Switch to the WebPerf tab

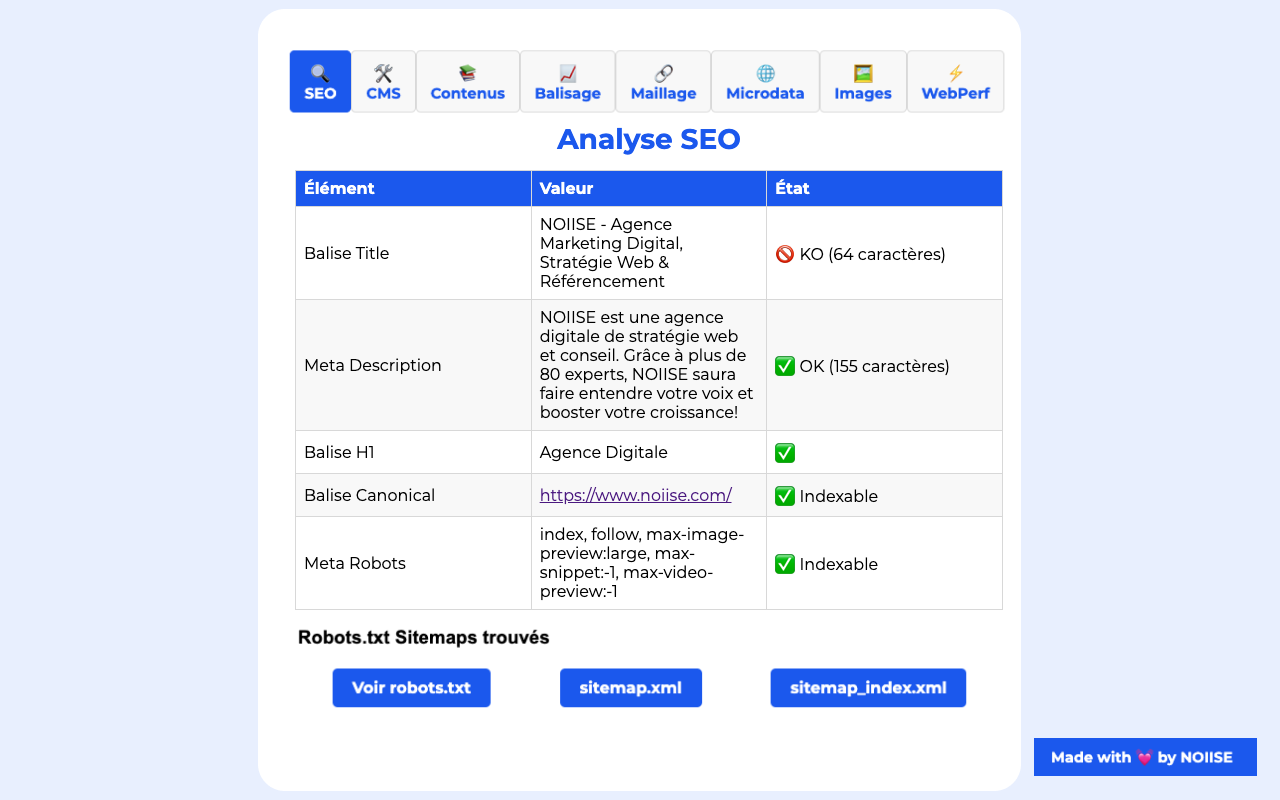click(x=955, y=82)
